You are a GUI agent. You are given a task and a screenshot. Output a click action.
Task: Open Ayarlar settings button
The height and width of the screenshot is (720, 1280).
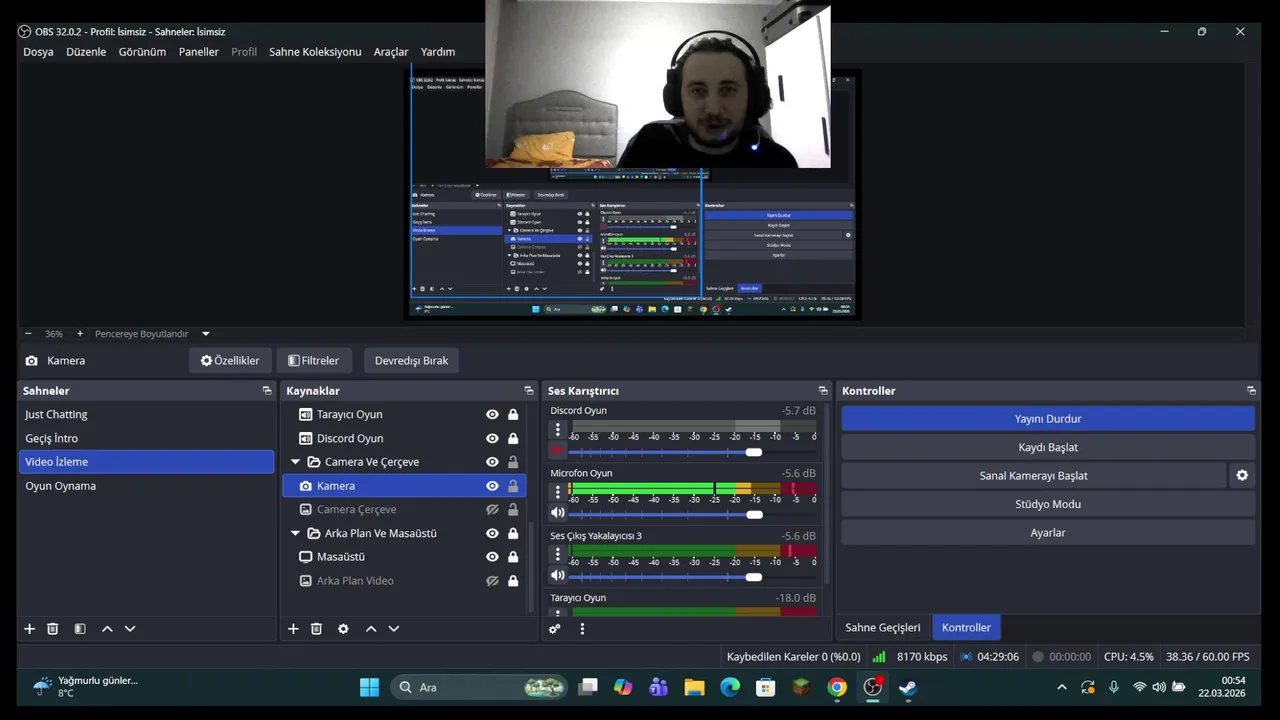coord(1048,533)
